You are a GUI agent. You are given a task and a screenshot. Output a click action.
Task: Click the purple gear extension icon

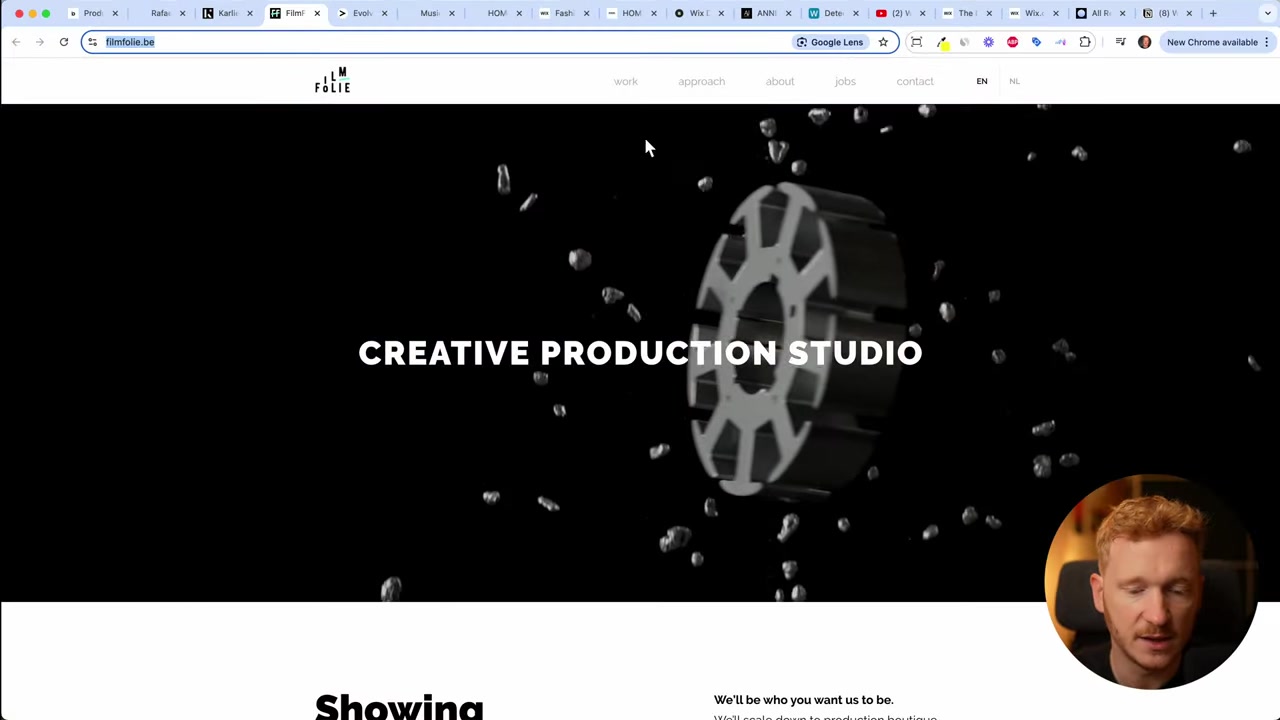tap(988, 42)
